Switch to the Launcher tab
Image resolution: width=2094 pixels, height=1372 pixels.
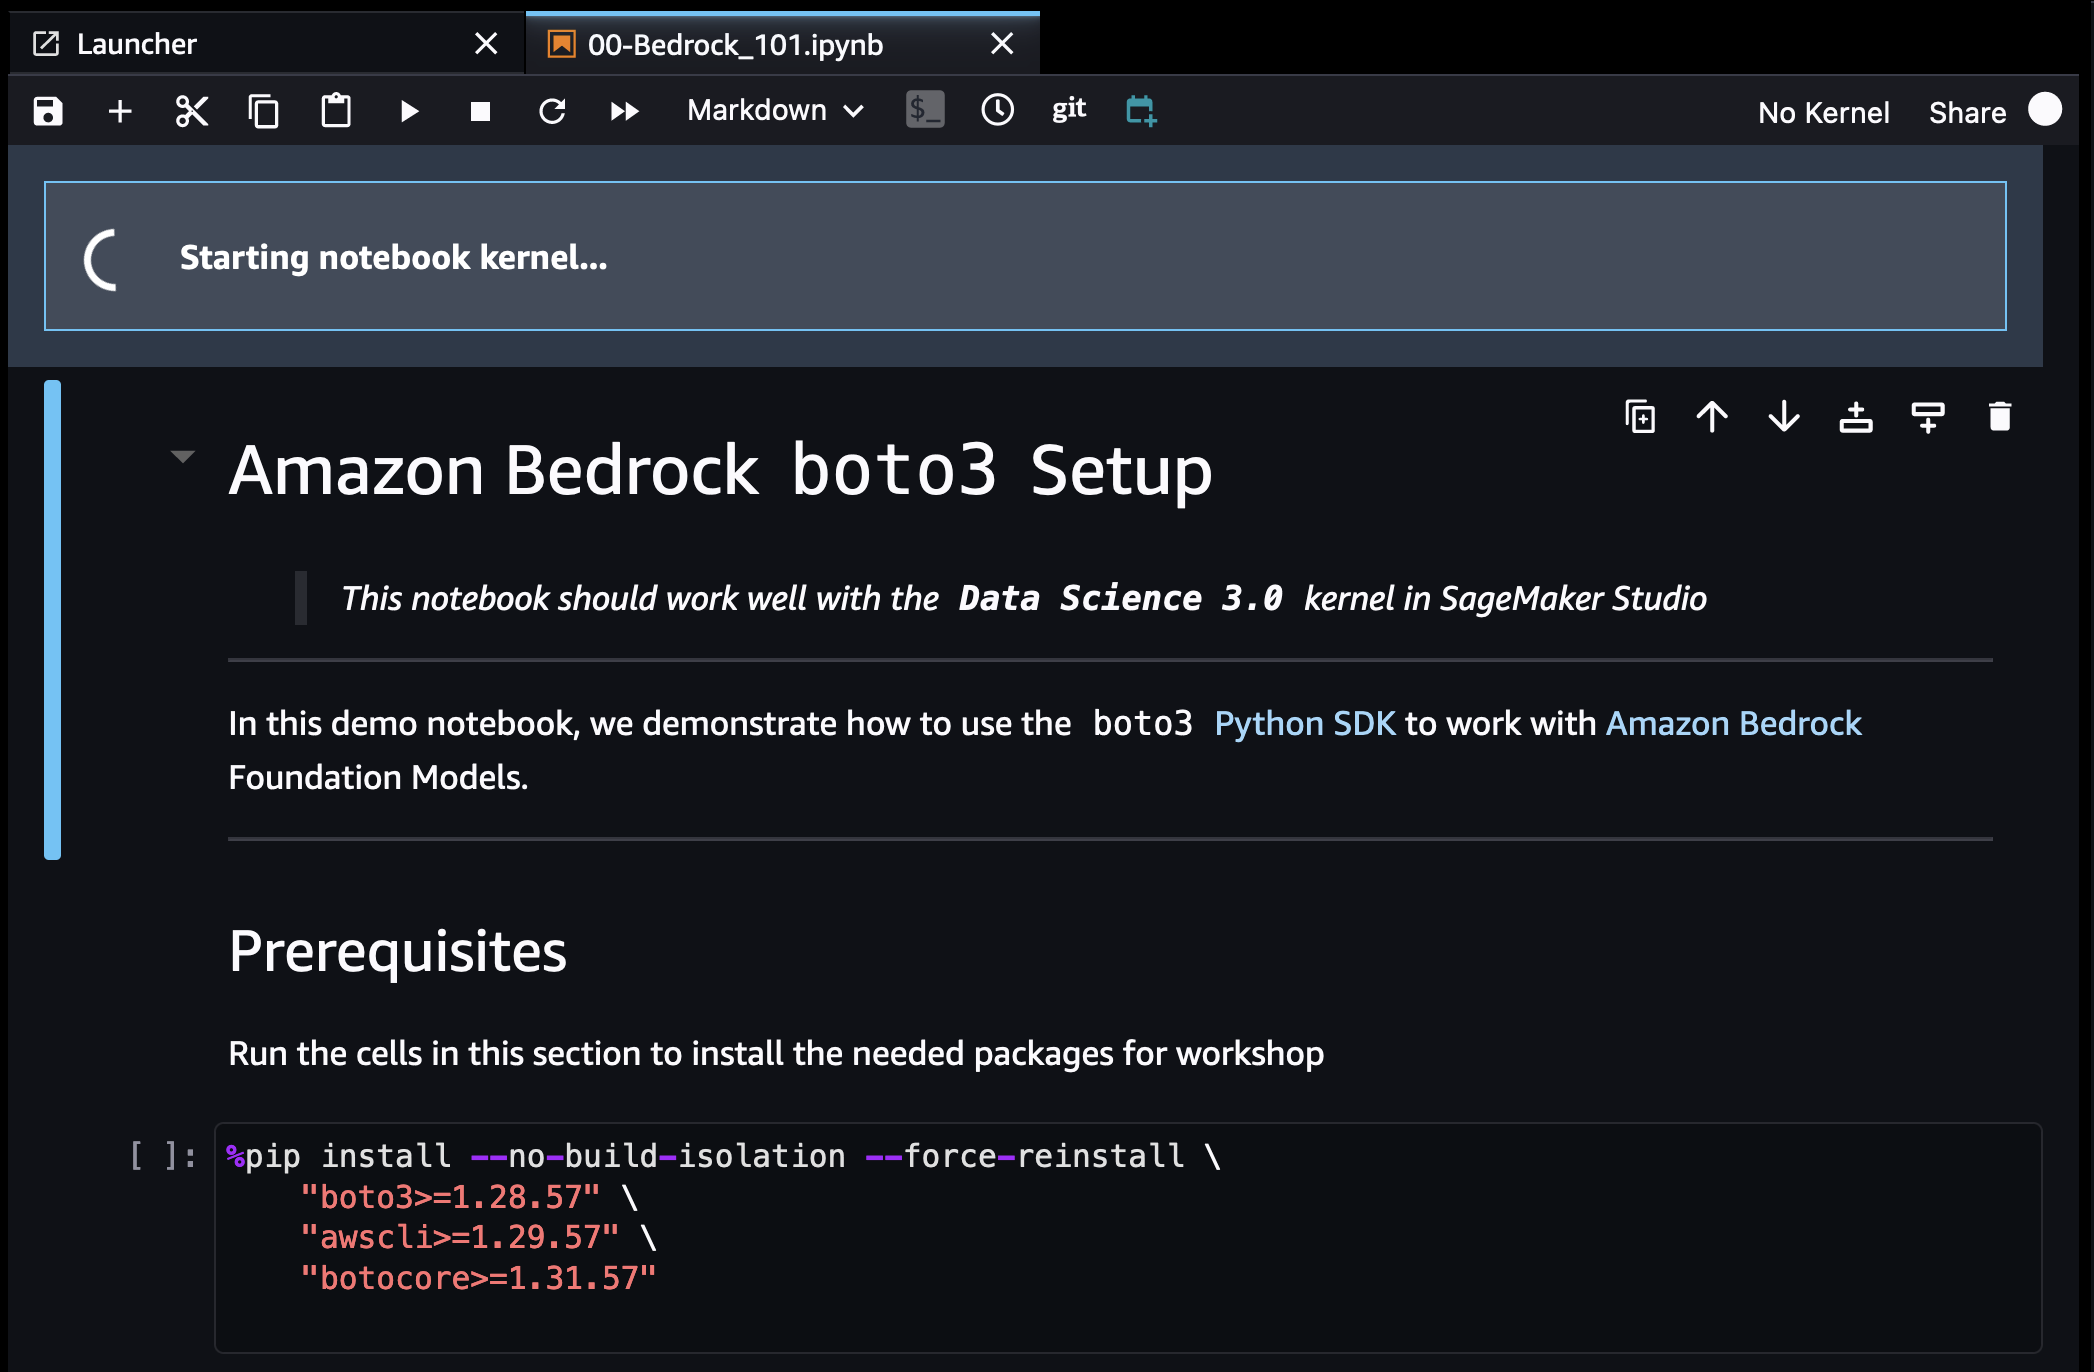tap(137, 45)
